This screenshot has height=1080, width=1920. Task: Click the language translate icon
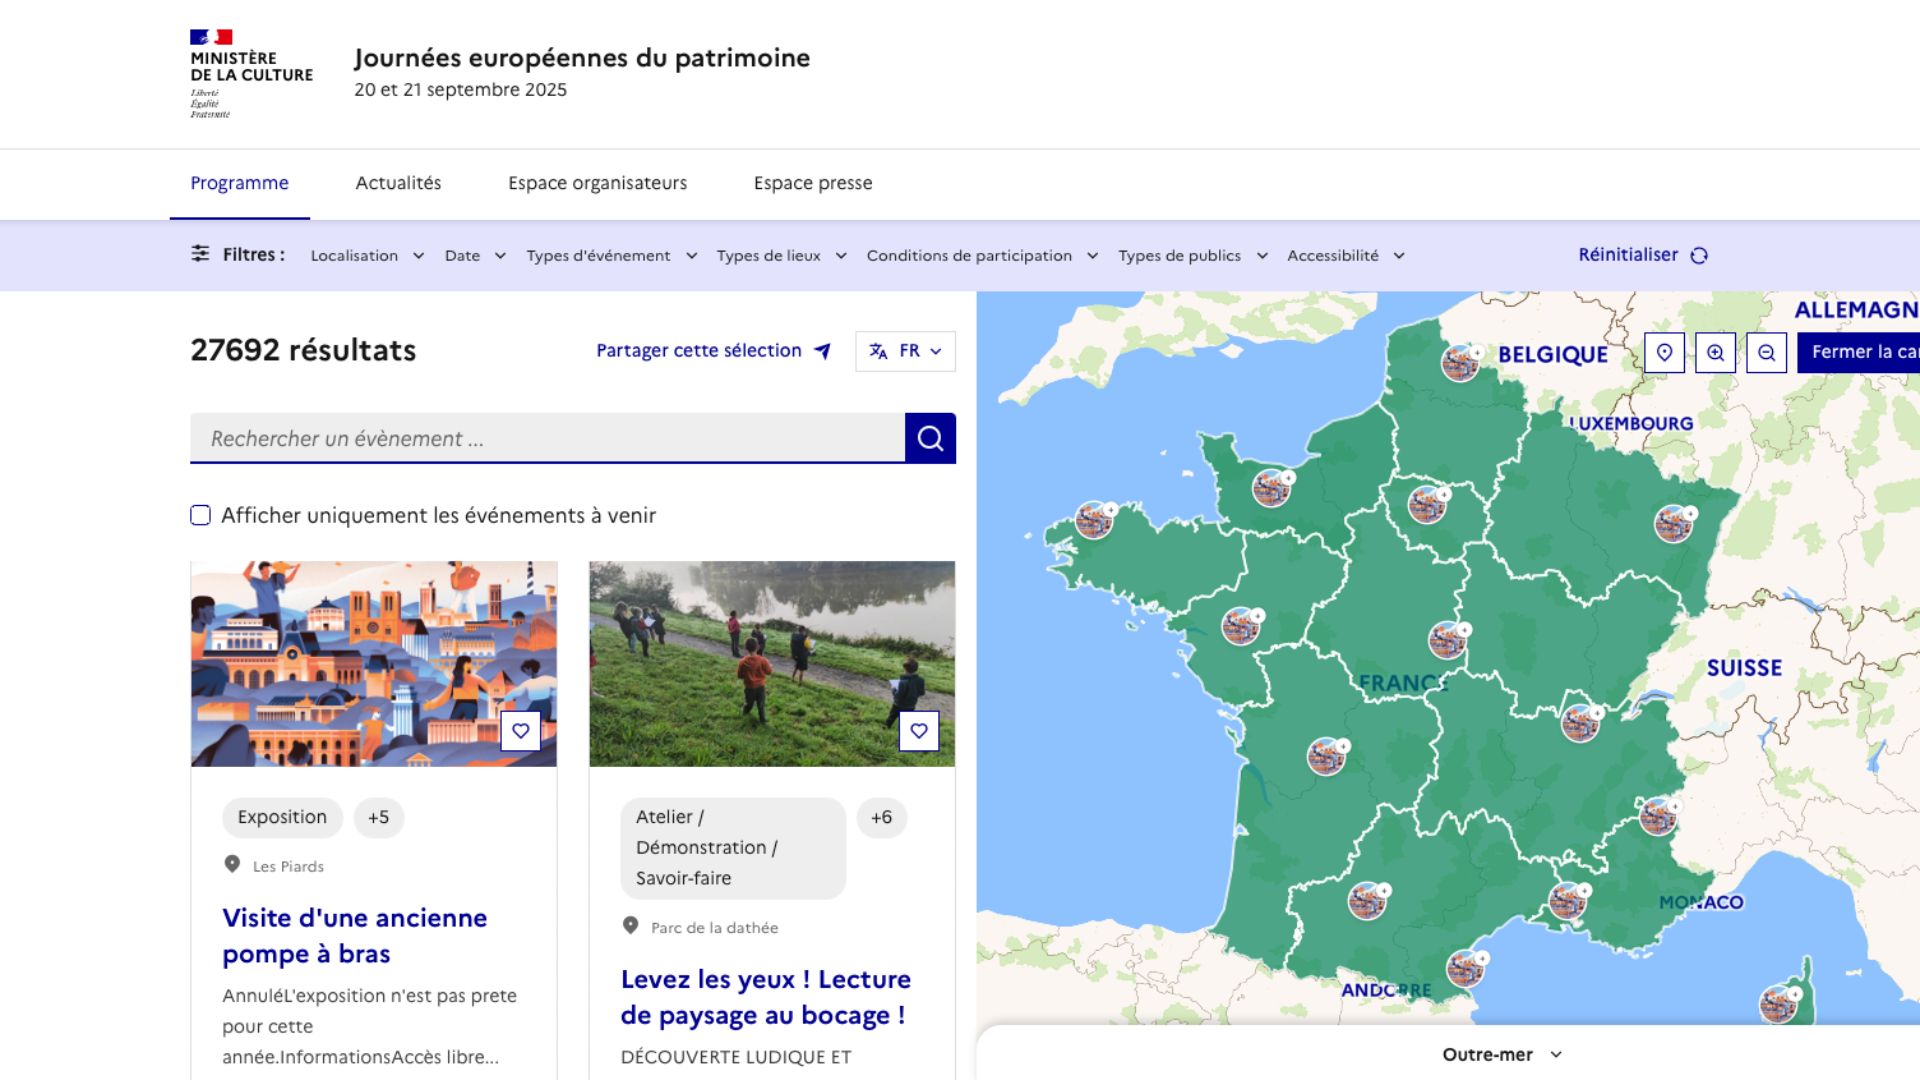878,351
